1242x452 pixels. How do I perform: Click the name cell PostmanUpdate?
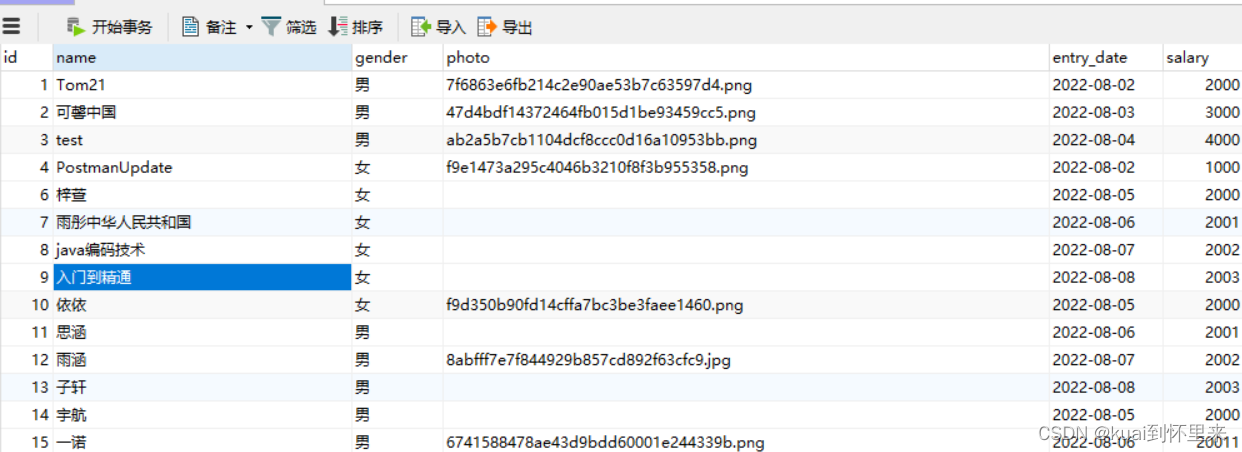point(203,167)
